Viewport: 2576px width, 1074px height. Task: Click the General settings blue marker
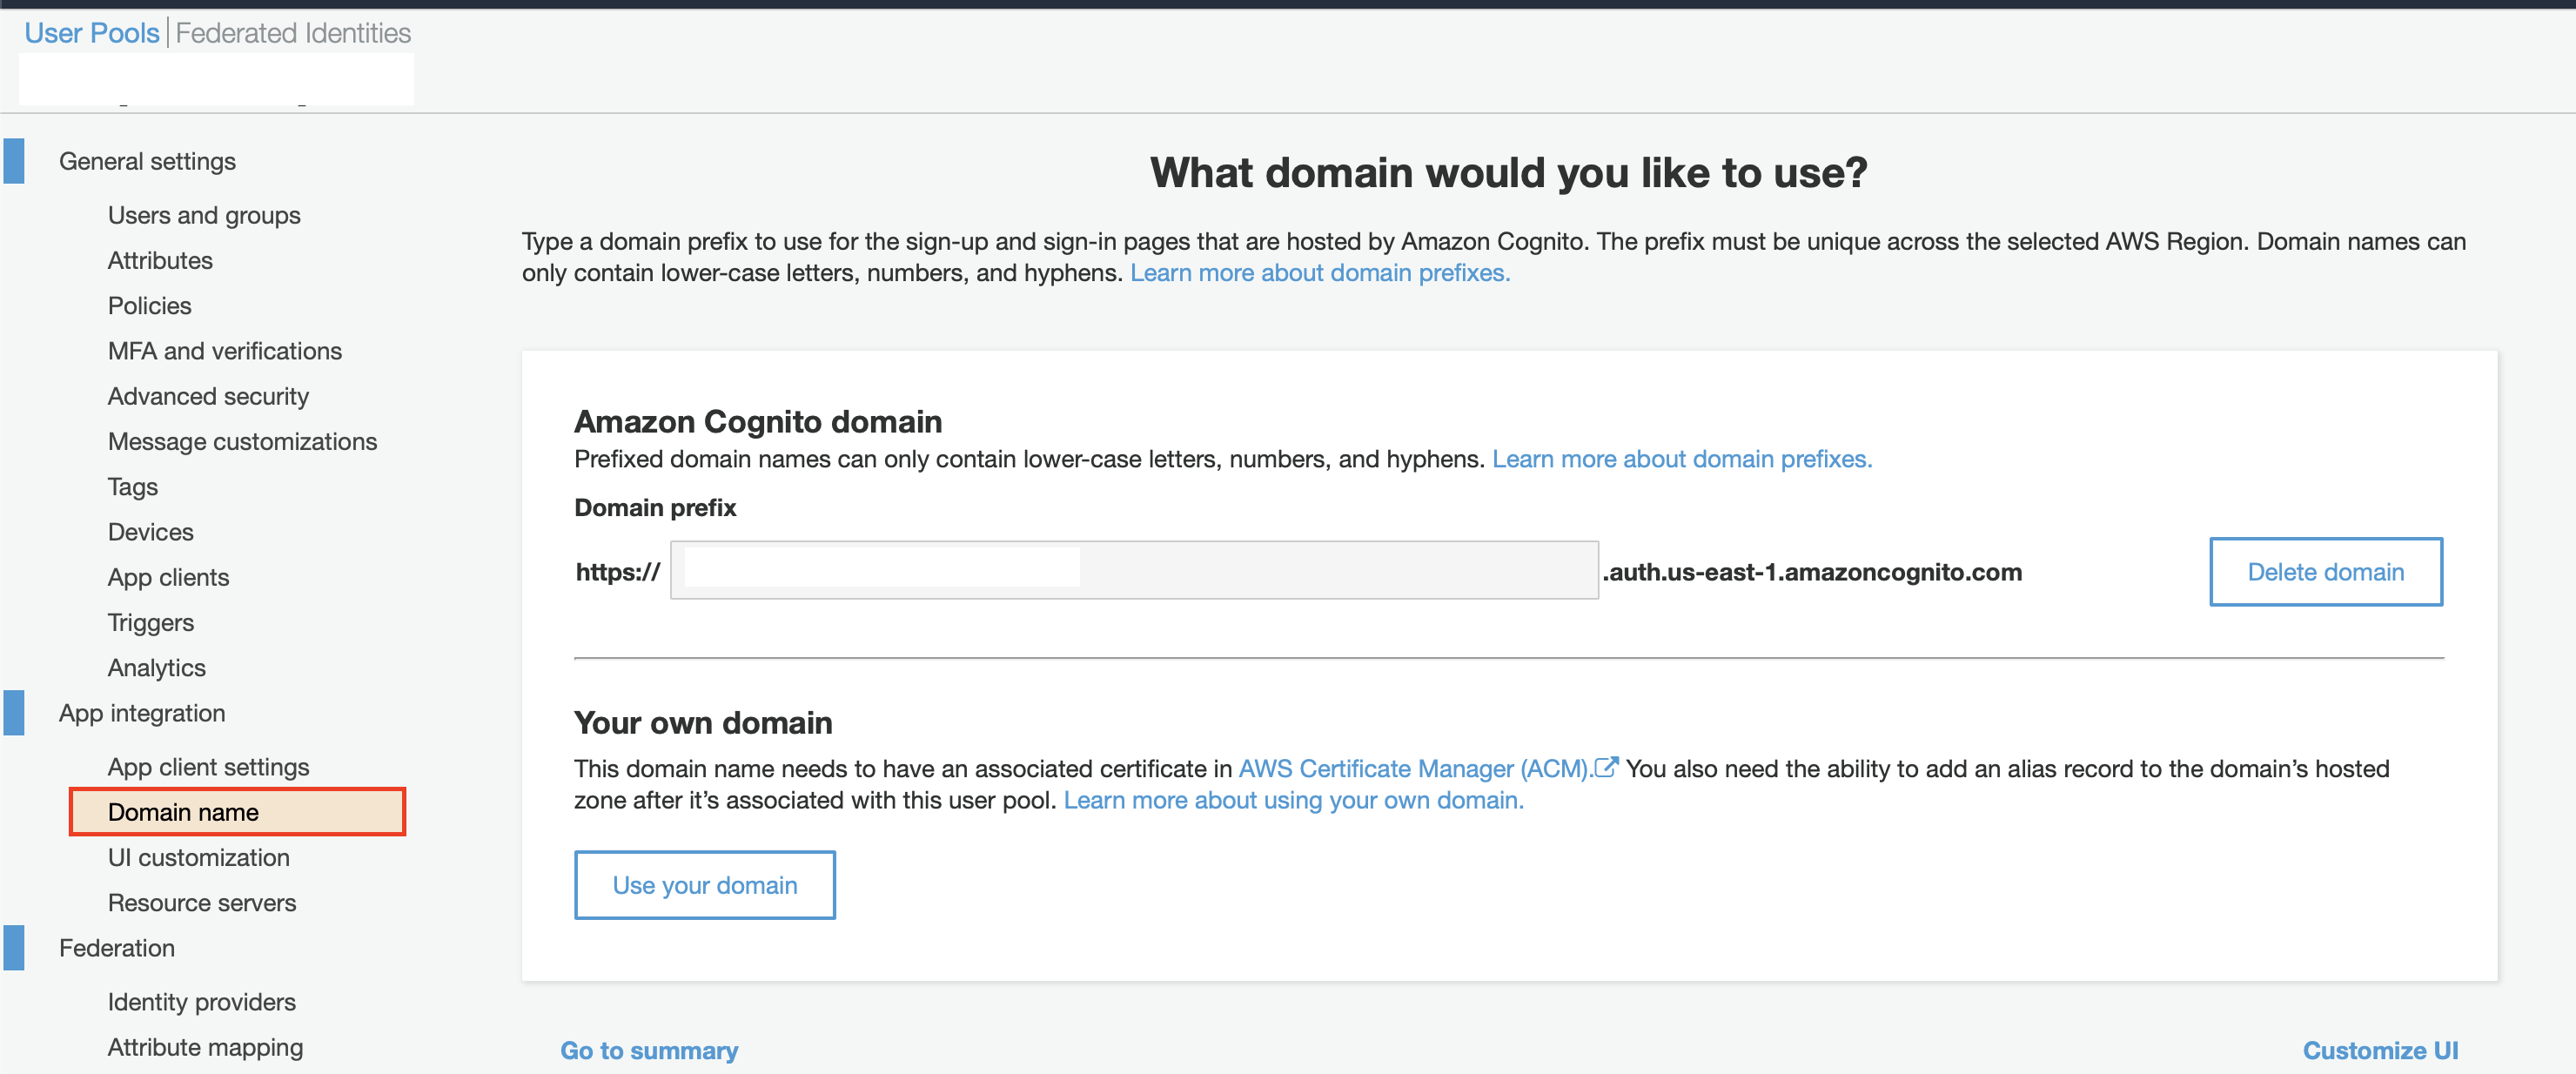[14, 161]
